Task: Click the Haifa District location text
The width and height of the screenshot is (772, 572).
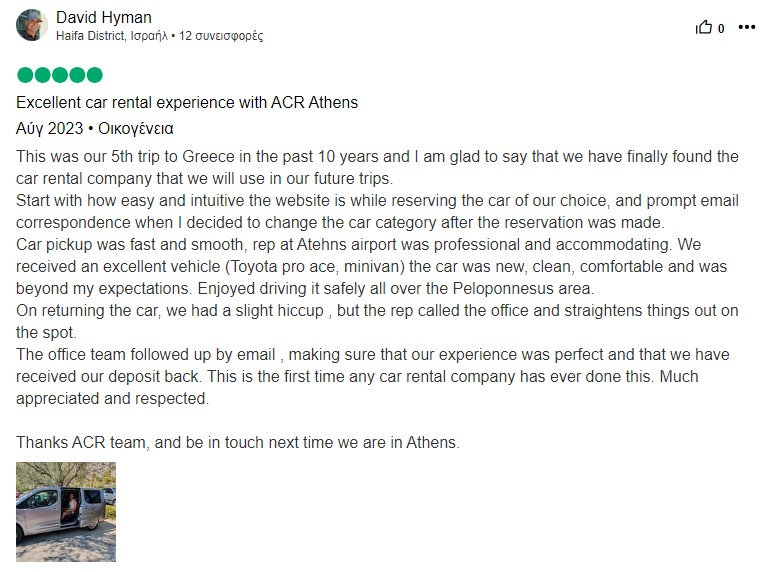Action: (x=112, y=36)
